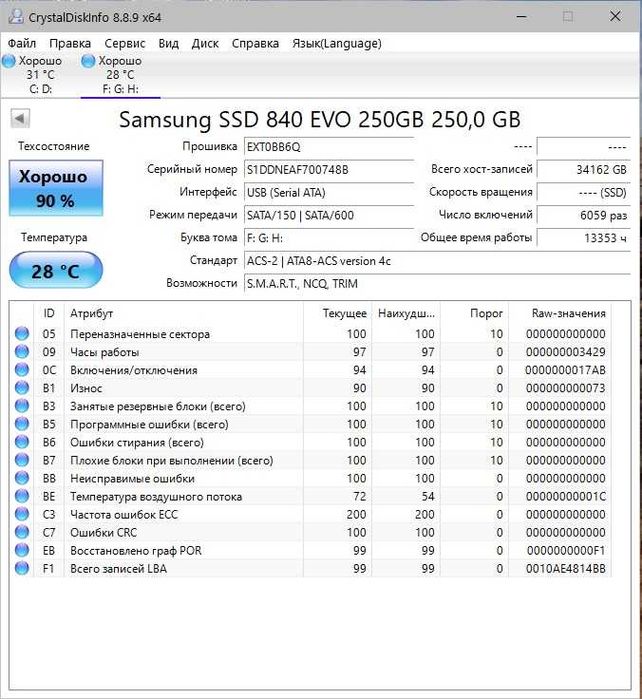Select the F: G: H: disk at 28 °C
This screenshot has width=642, height=699.
tap(120, 74)
